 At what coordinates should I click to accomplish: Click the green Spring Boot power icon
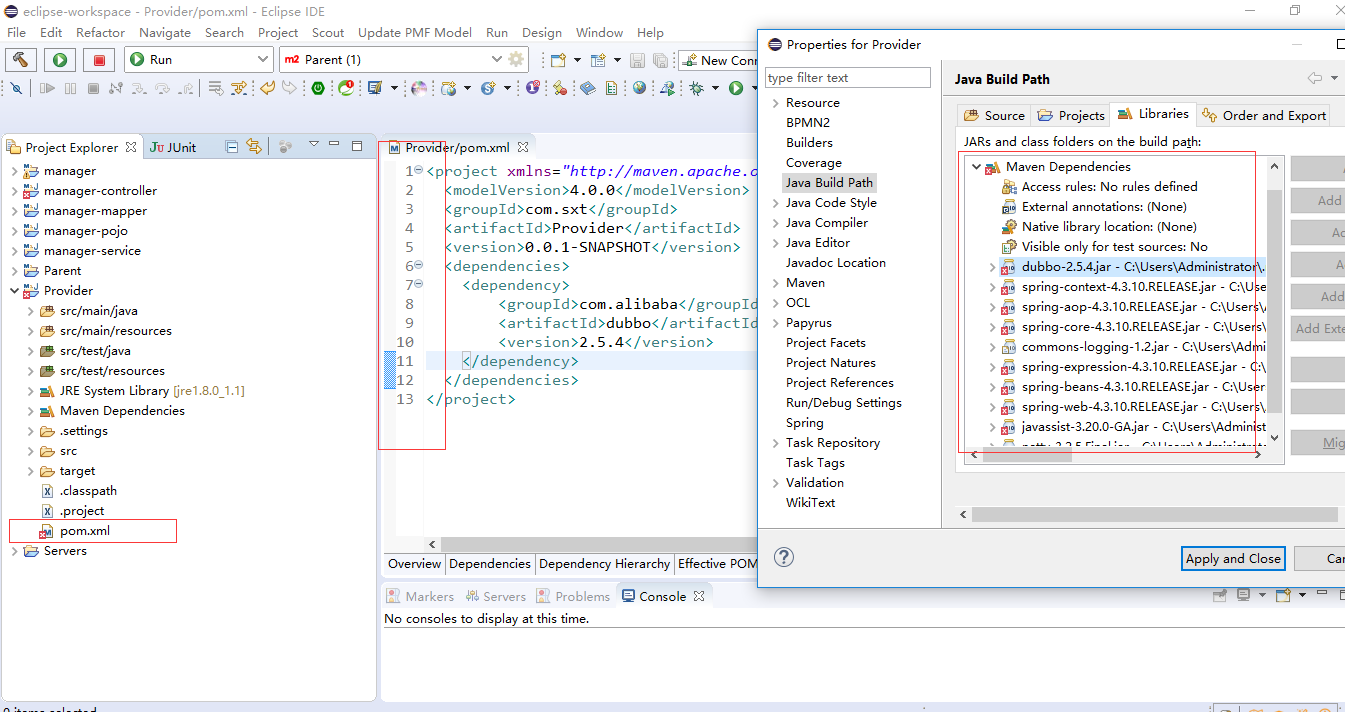coord(318,88)
